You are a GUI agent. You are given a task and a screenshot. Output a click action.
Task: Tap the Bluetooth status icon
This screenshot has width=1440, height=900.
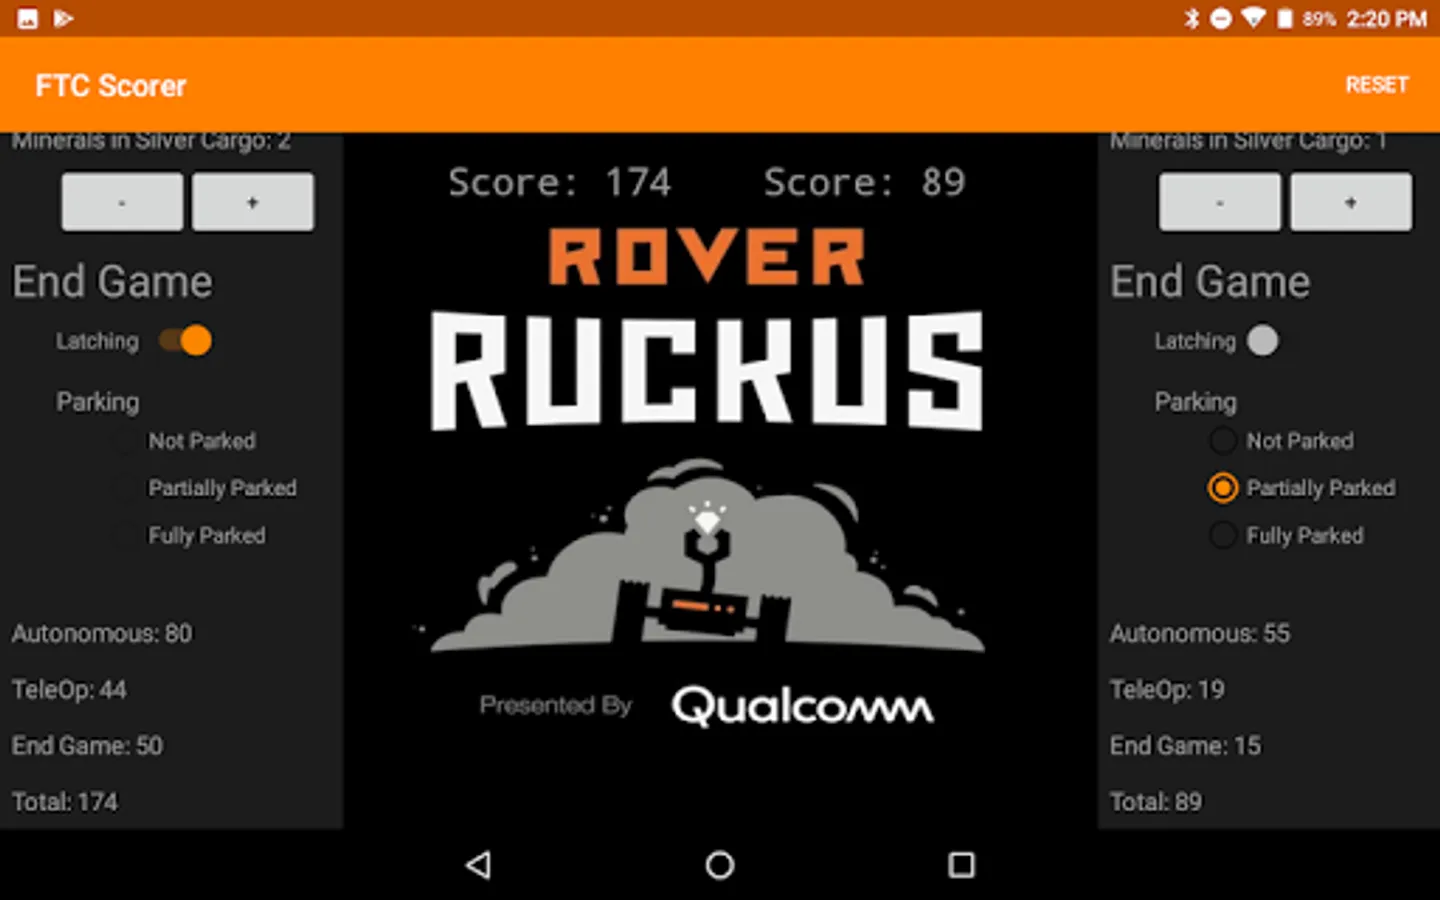point(1191,18)
